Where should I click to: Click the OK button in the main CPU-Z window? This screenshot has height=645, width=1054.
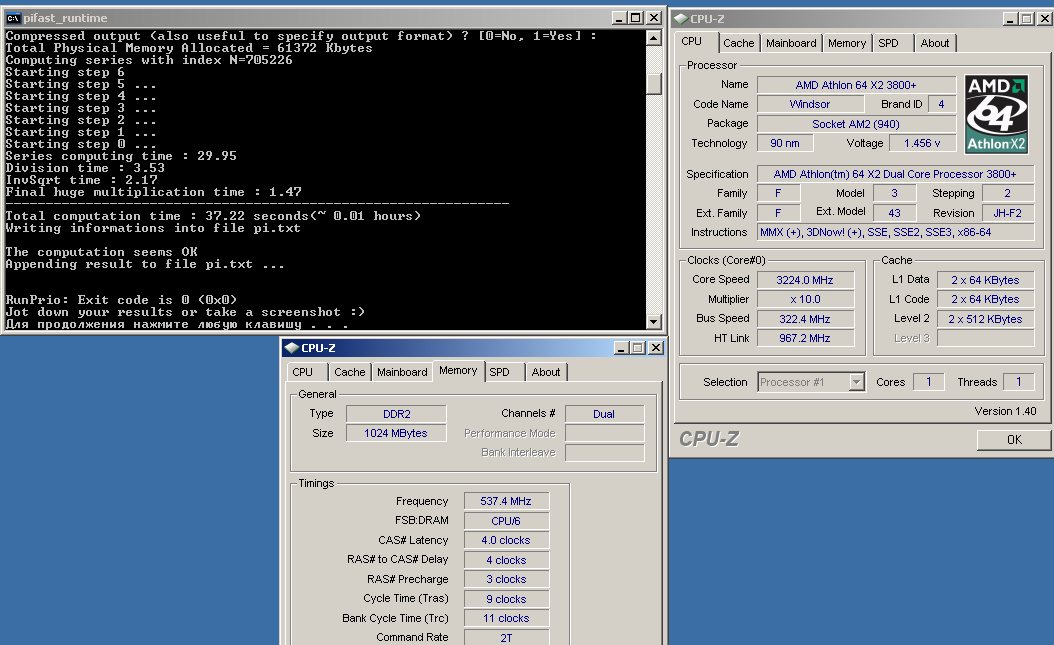1014,440
